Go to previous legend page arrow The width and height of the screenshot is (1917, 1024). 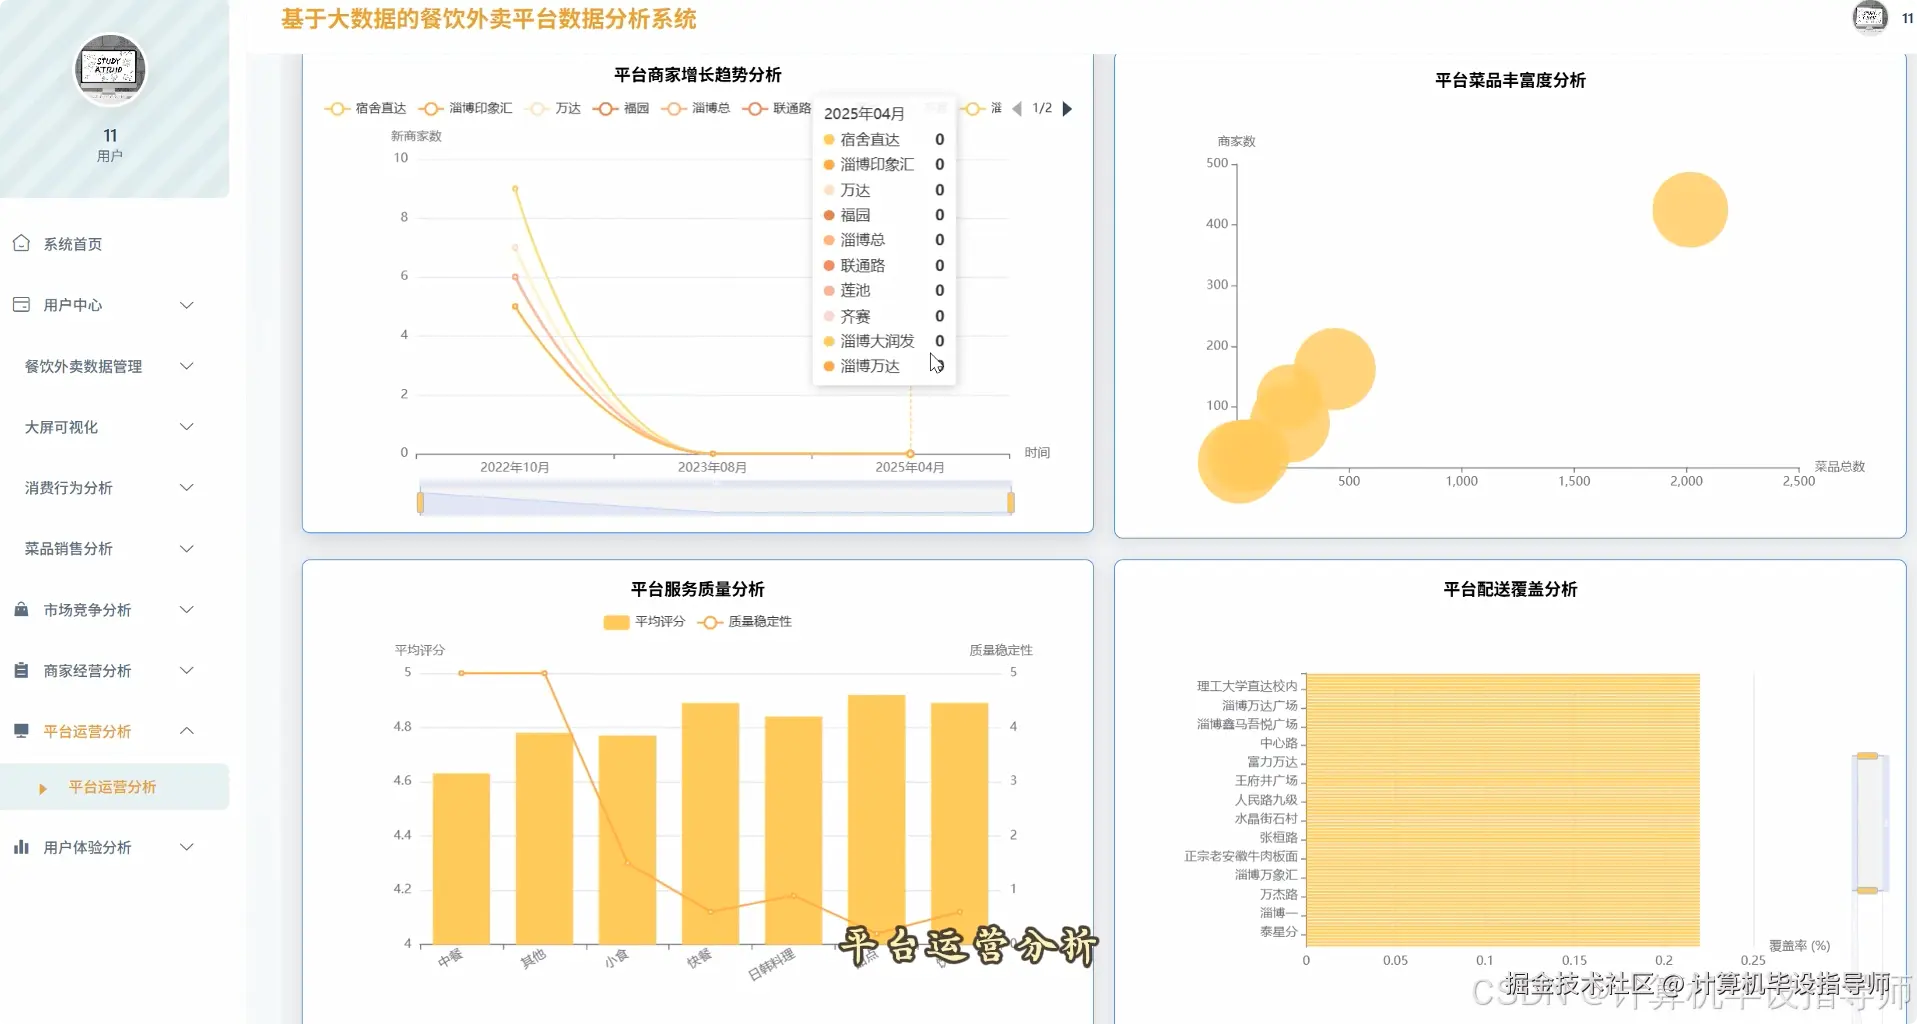coord(1017,108)
